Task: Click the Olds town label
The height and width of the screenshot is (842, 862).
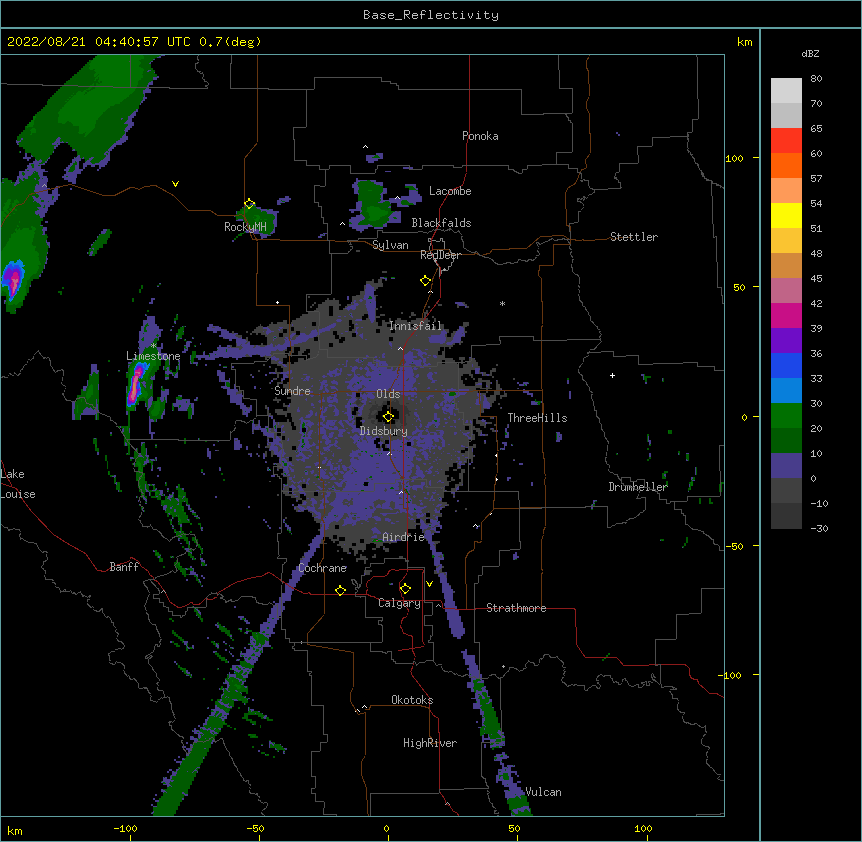Action: point(388,394)
